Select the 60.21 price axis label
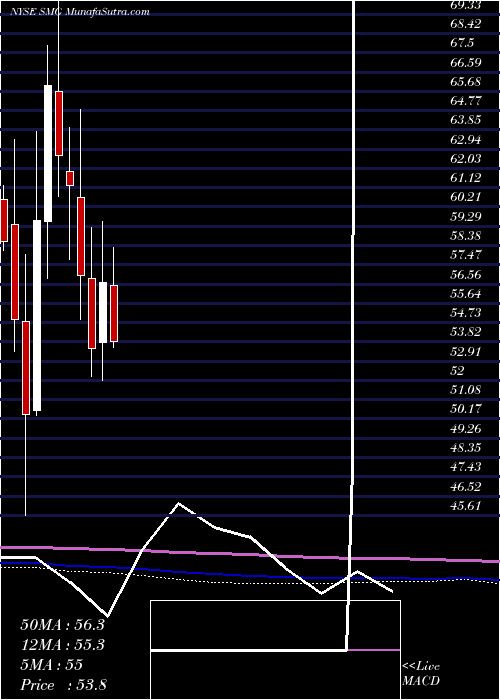The image size is (500, 700). [466, 197]
